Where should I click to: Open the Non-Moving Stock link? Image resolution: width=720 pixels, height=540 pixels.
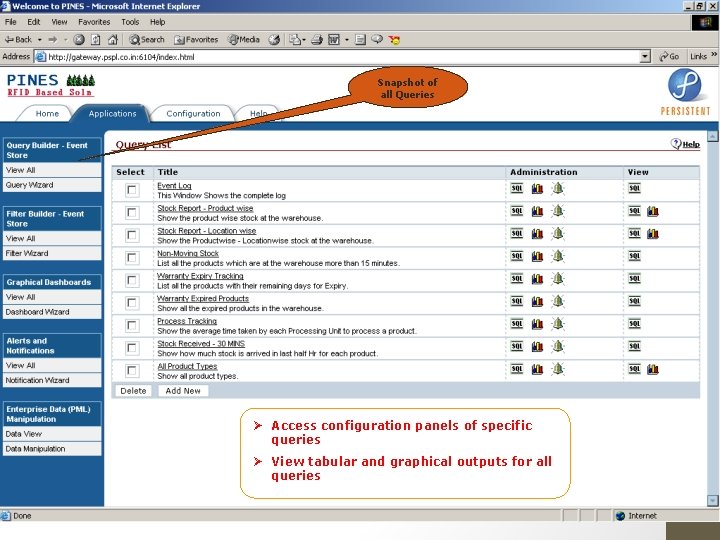pyautogui.click(x=188, y=253)
